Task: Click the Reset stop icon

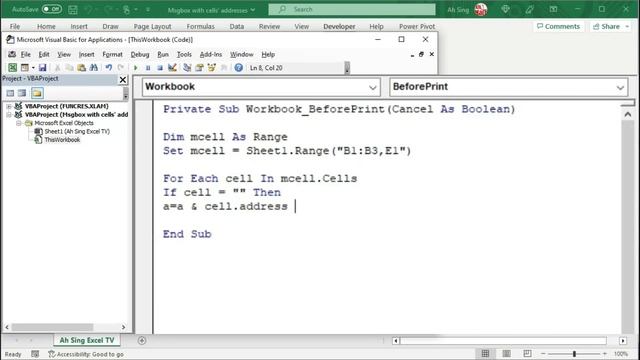Action: click(160, 68)
